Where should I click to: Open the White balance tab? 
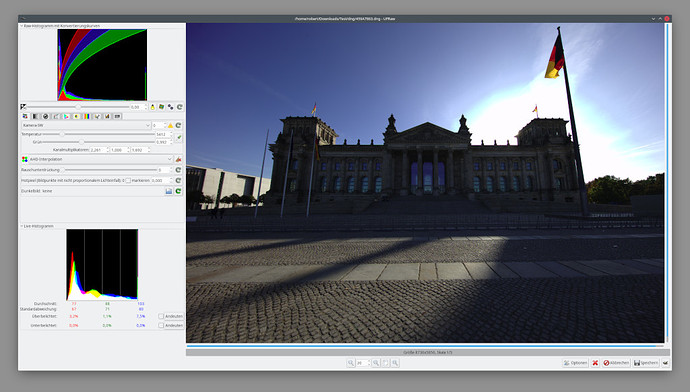tap(25, 116)
